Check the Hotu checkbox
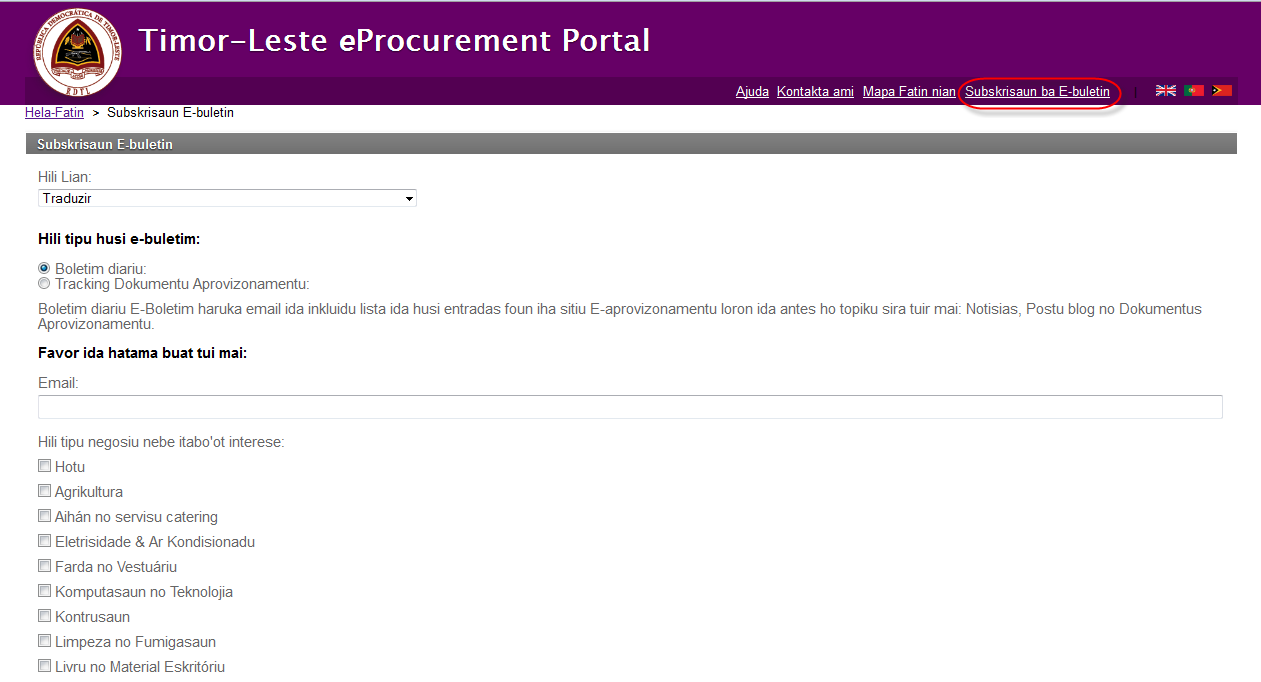 coord(44,466)
